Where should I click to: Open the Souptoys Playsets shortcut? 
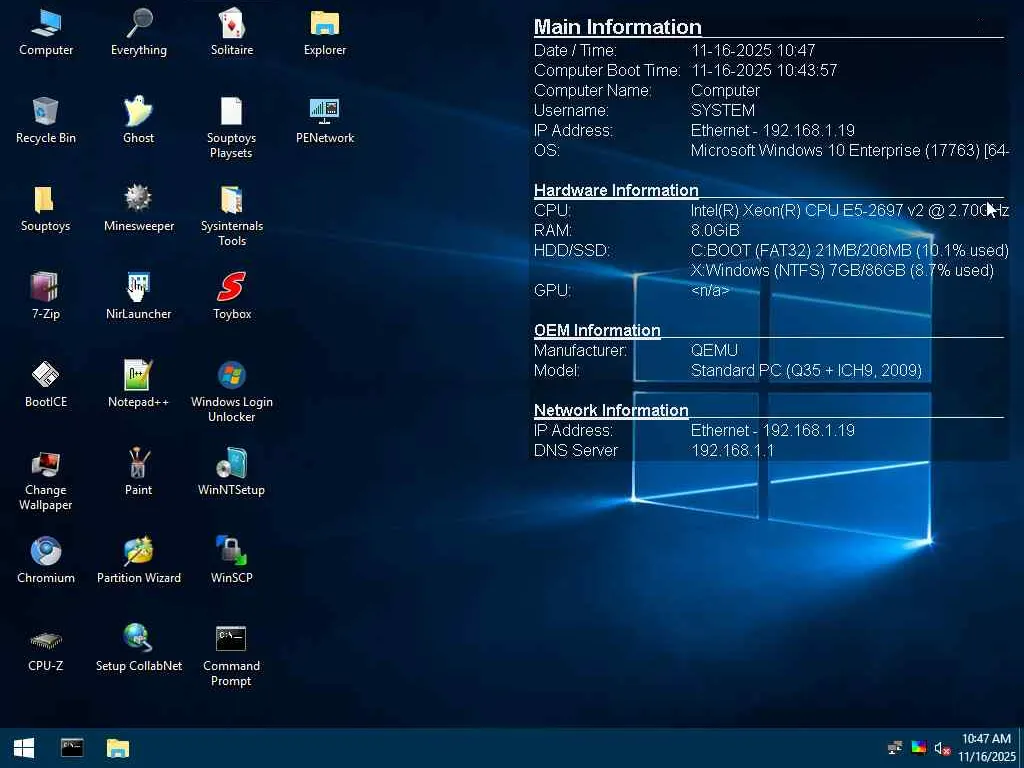[x=231, y=128]
